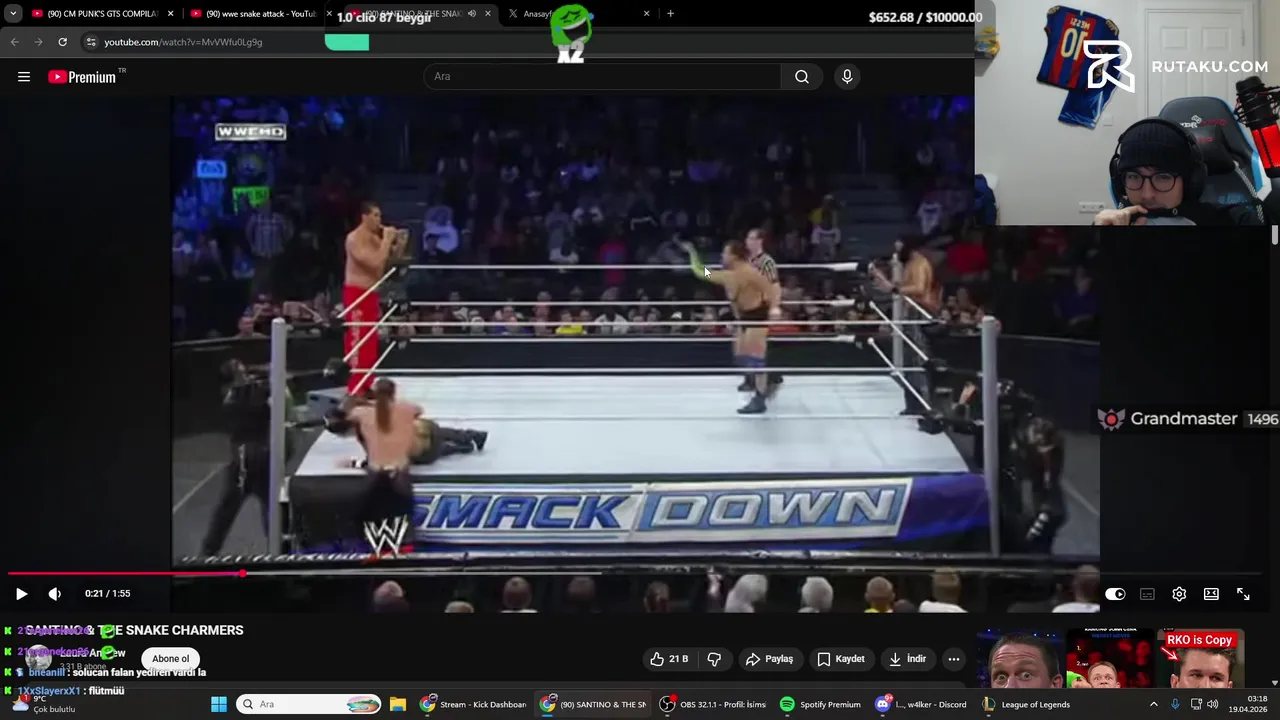The height and width of the screenshot is (720, 1280).
Task: Open the player settings gear menu
Action: click(1179, 594)
